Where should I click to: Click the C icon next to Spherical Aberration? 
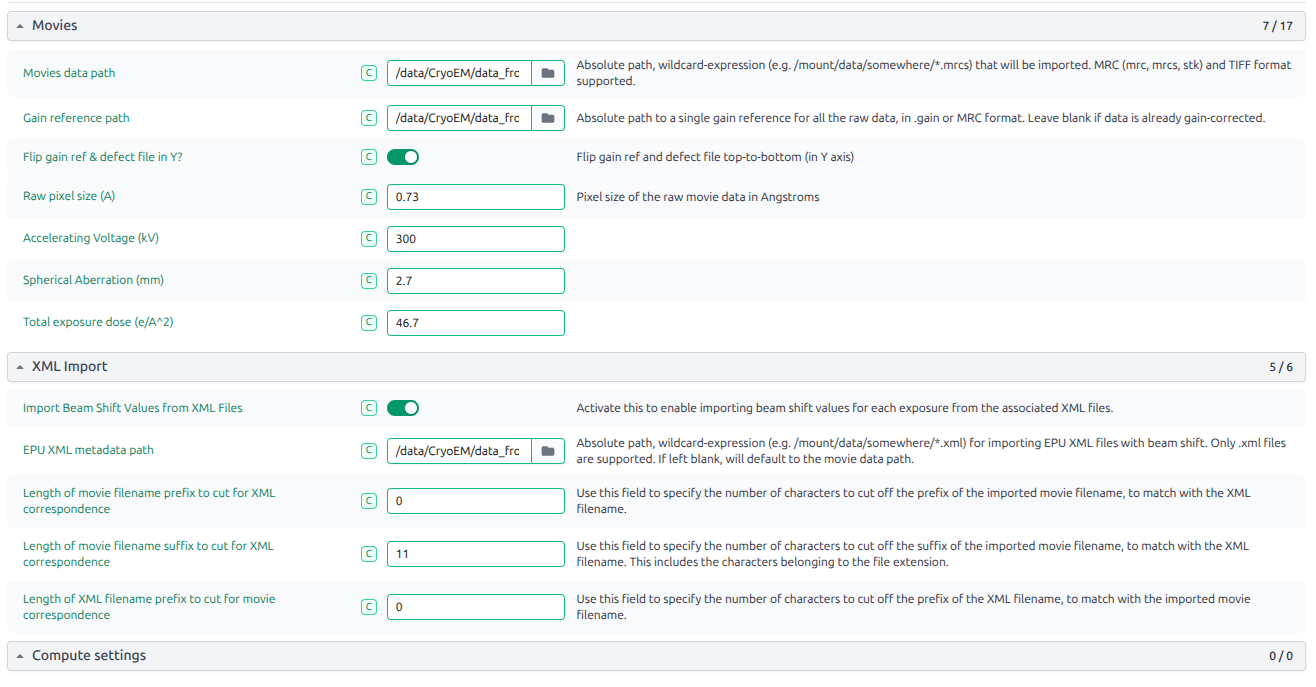point(369,281)
